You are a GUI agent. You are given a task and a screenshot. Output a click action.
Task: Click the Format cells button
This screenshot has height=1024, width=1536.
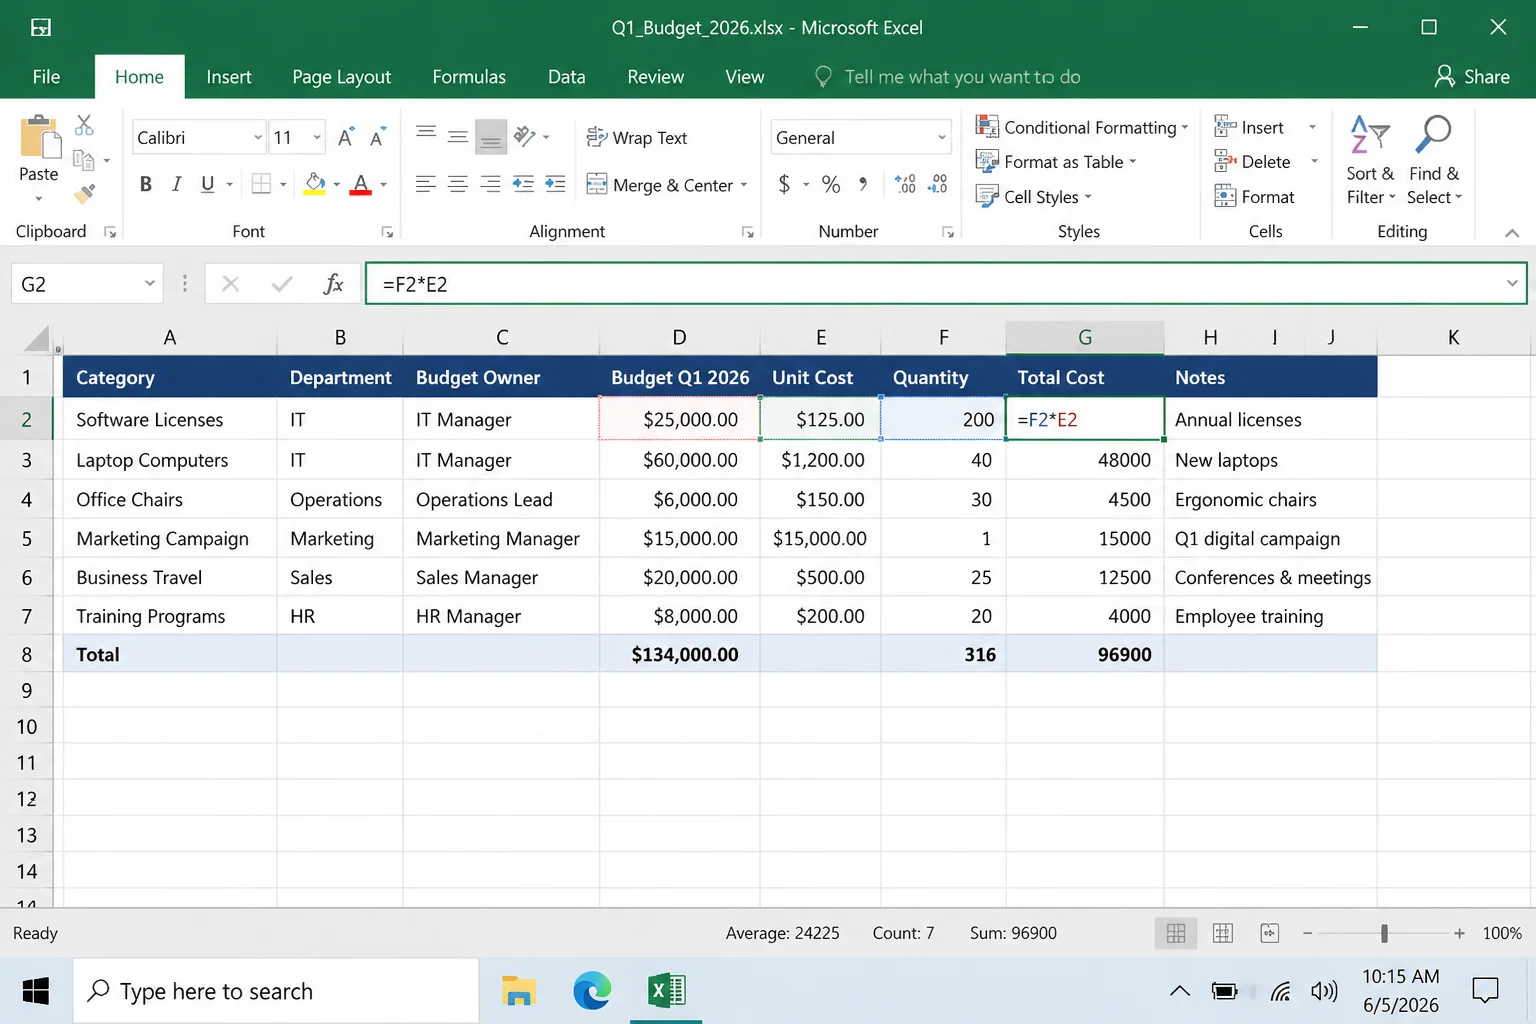[1255, 197]
